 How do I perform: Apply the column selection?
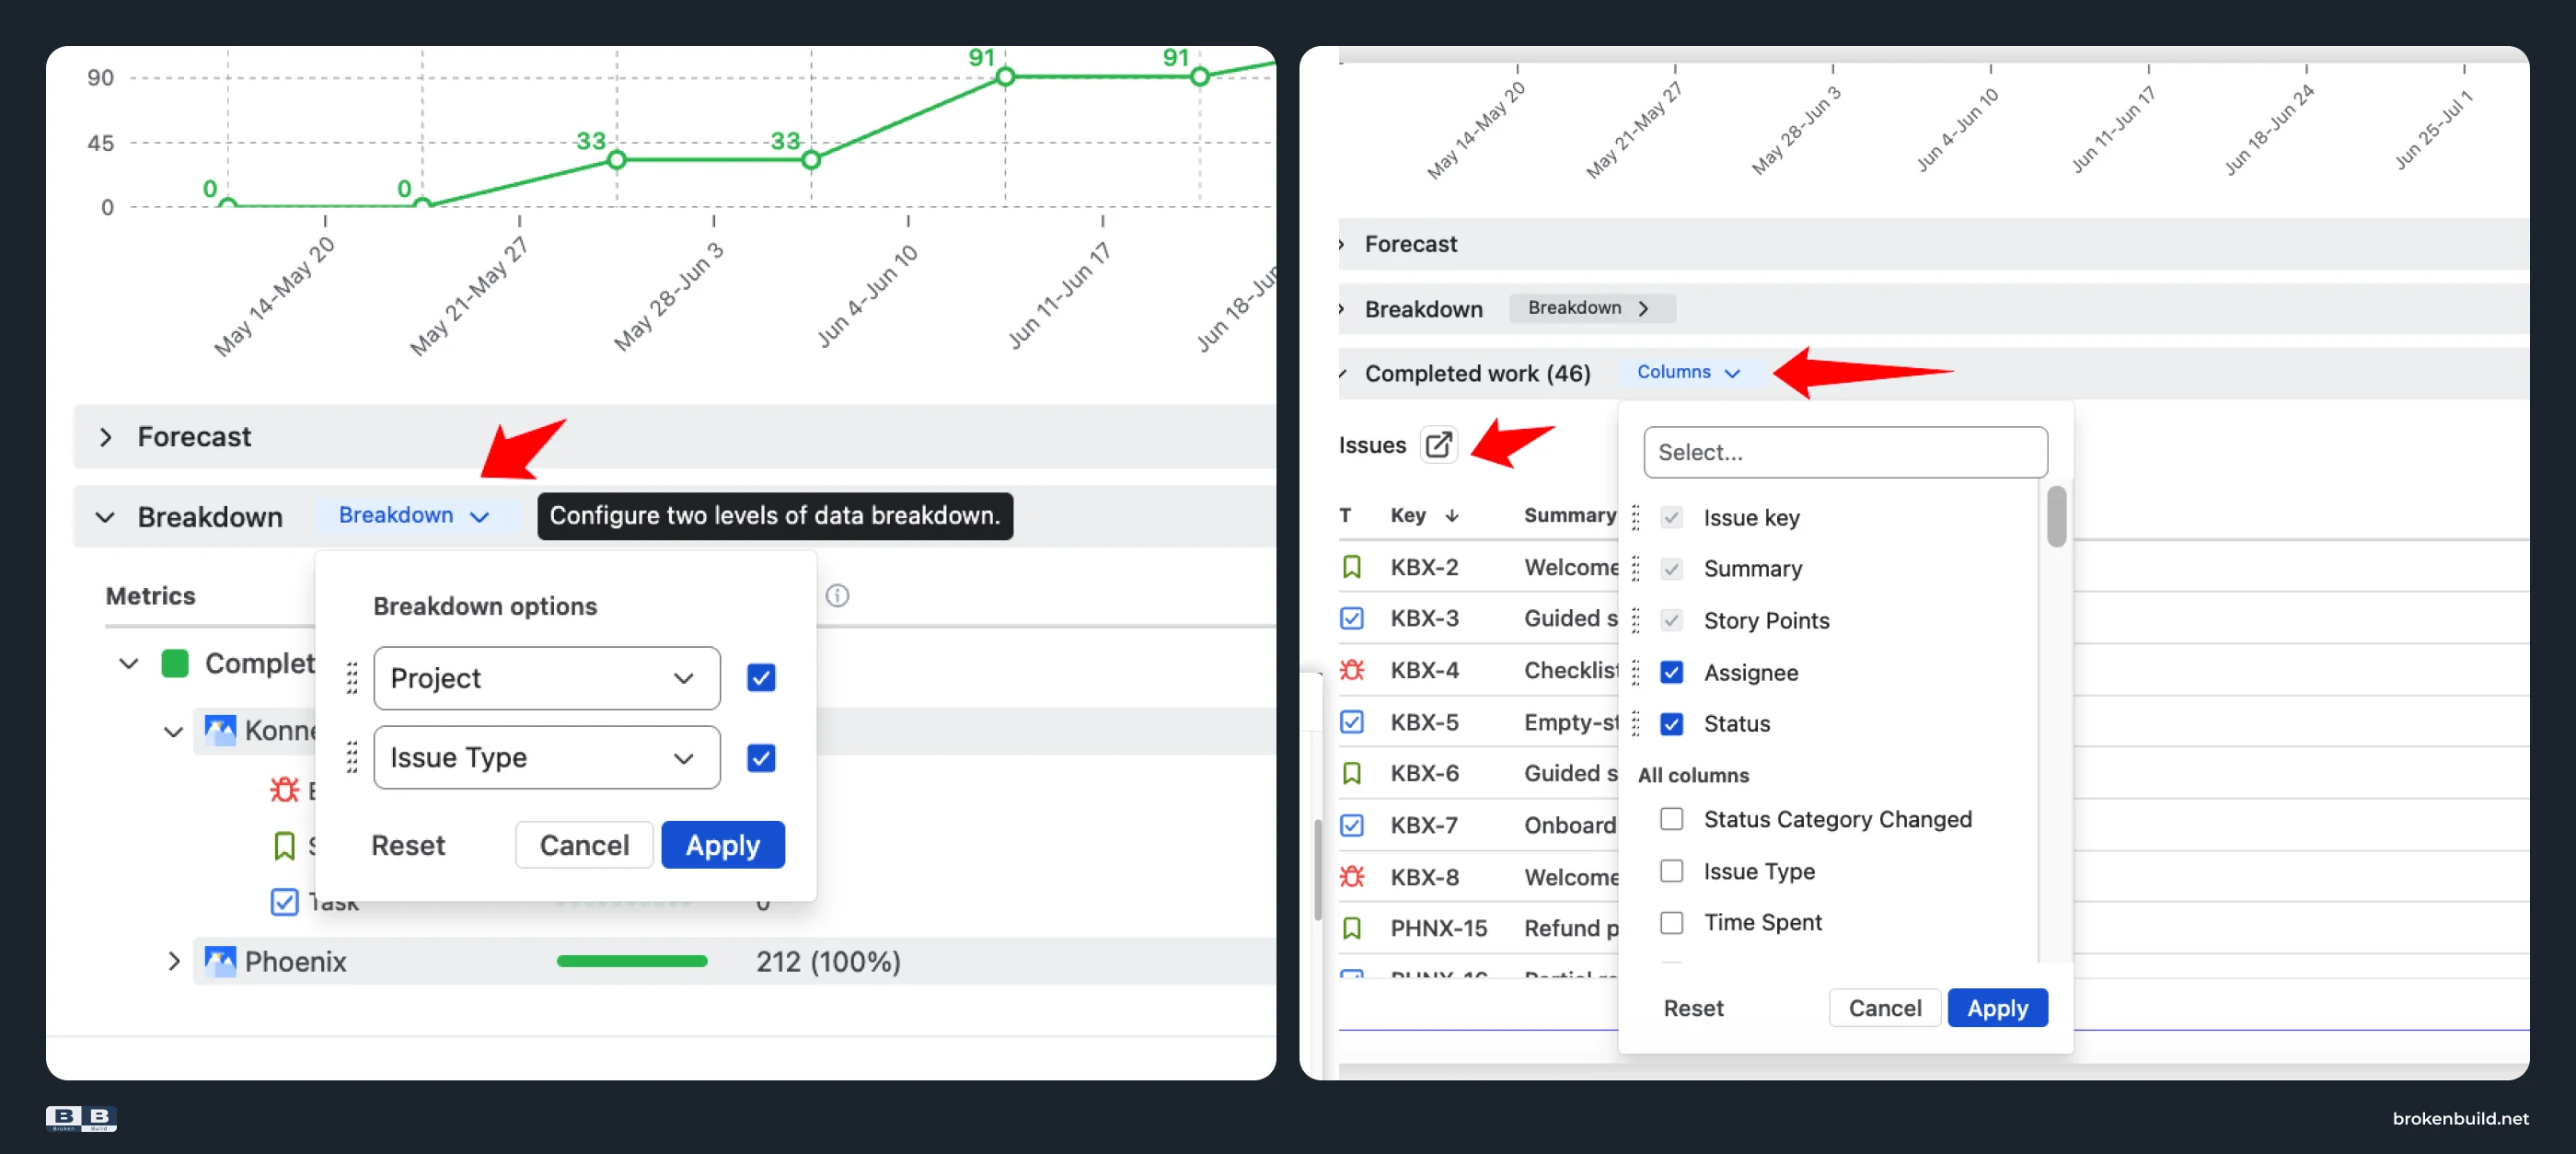click(1997, 1008)
